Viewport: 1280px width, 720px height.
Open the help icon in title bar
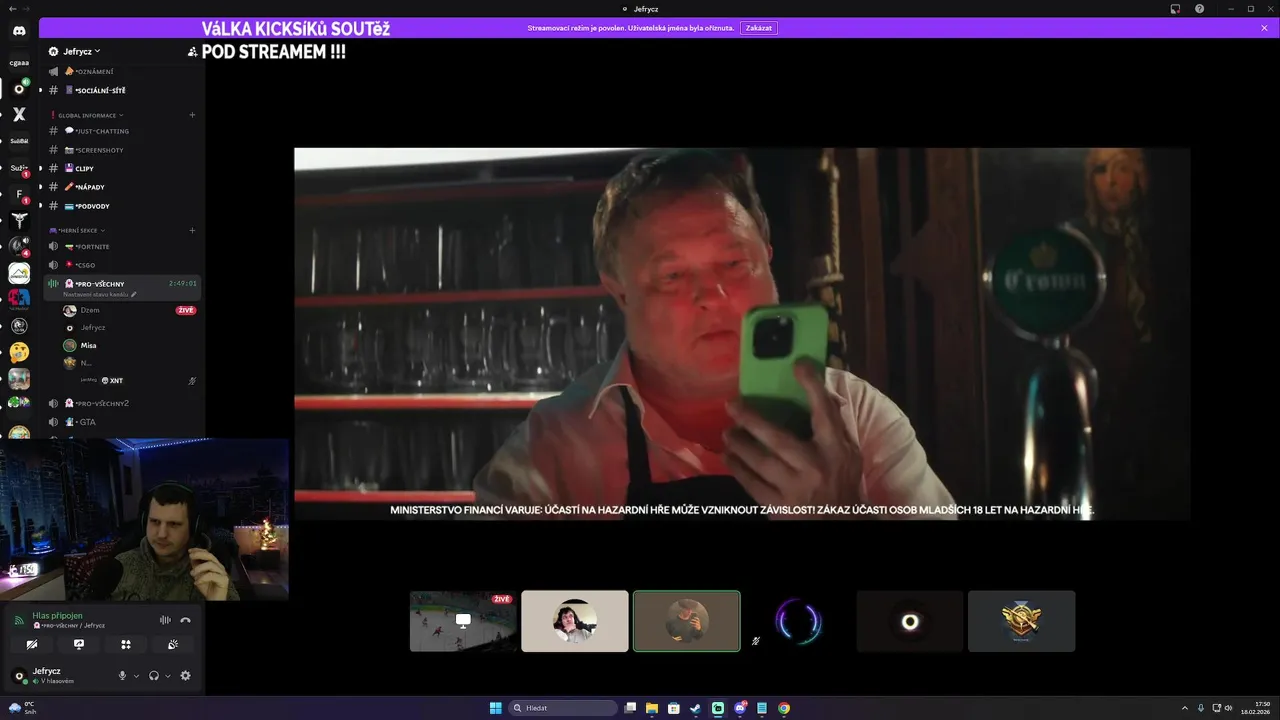click(x=1199, y=9)
